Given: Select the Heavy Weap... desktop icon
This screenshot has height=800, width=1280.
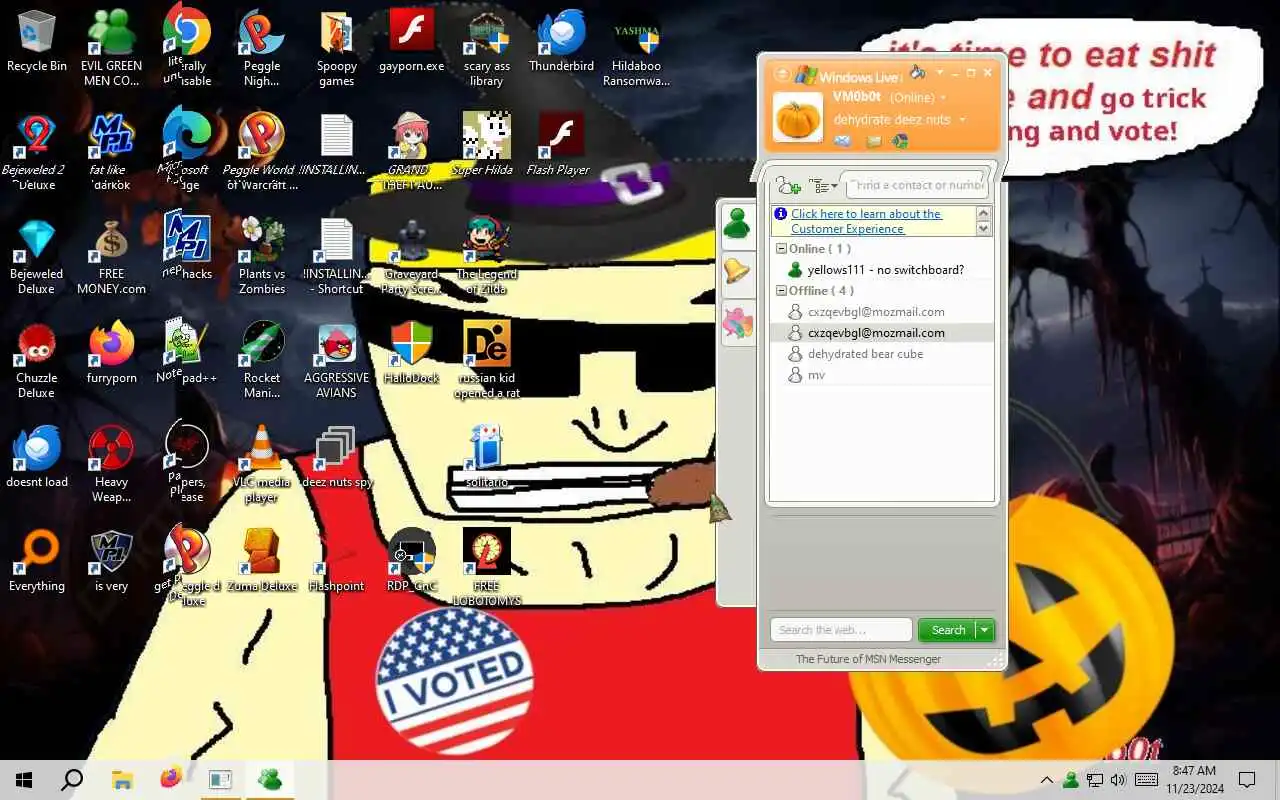Looking at the screenshot, I should pyautogui.click(x=111, y=463).
